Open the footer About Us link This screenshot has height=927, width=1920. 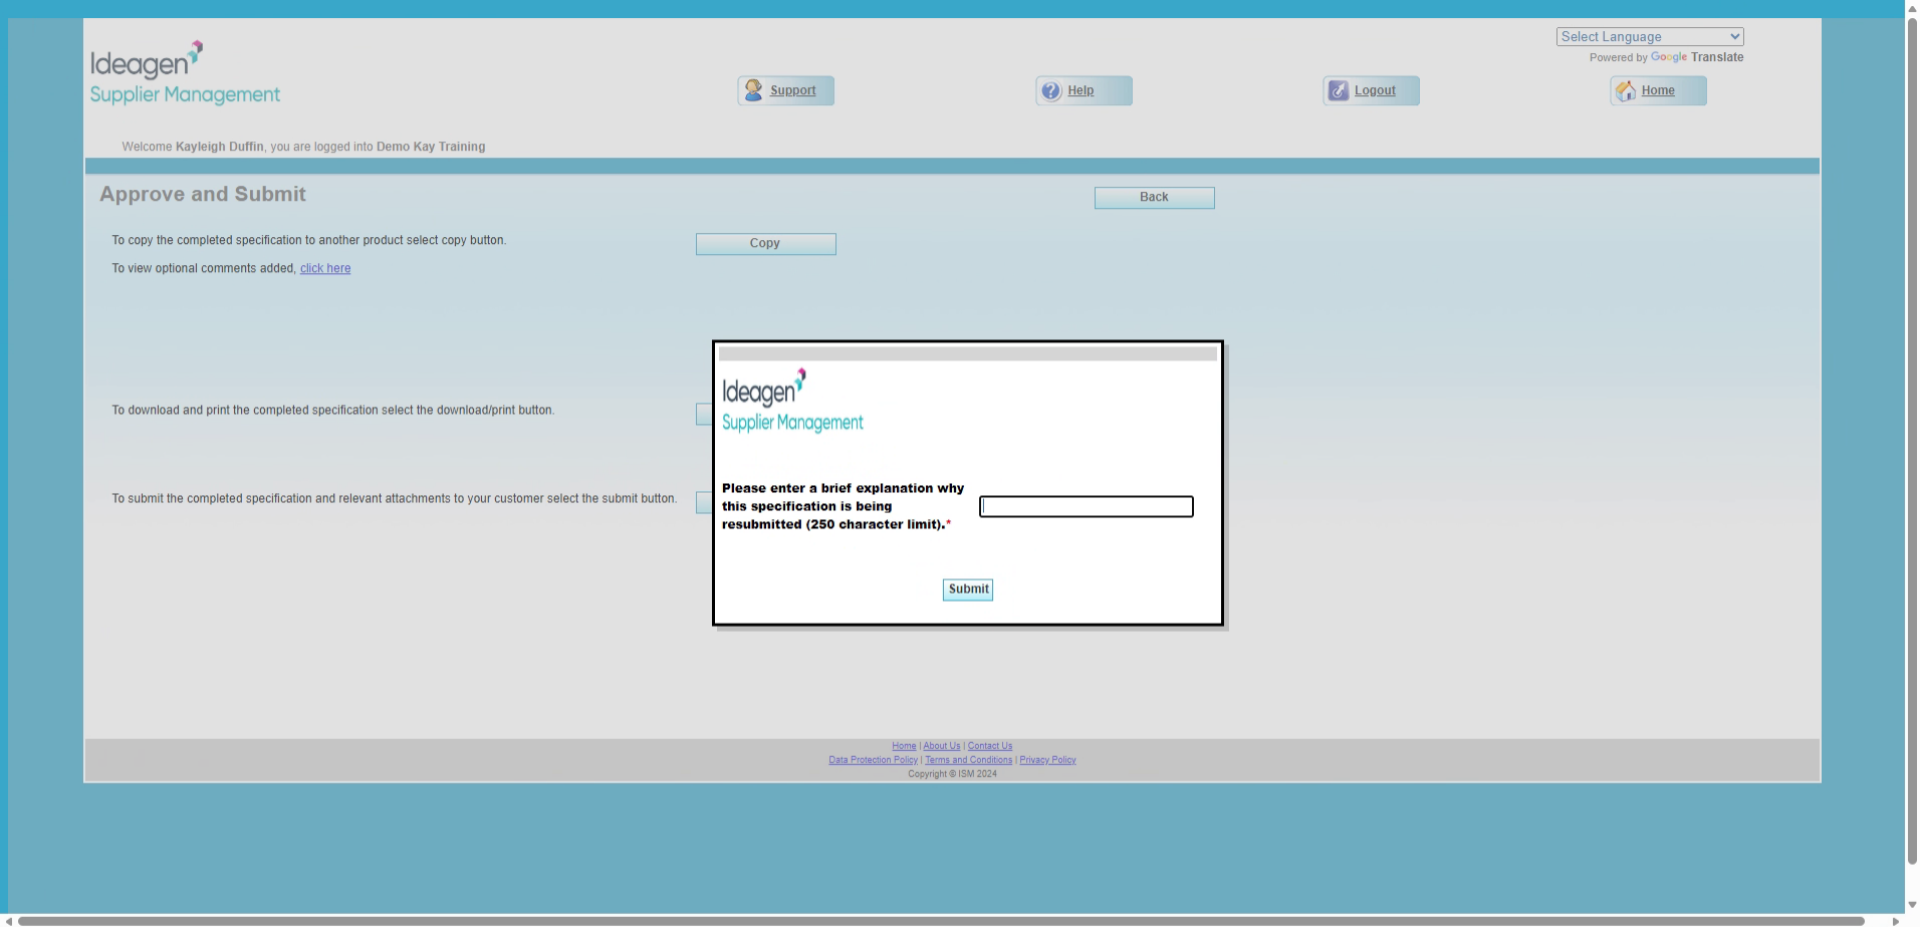pyautogui.click(x=942, y=746)
